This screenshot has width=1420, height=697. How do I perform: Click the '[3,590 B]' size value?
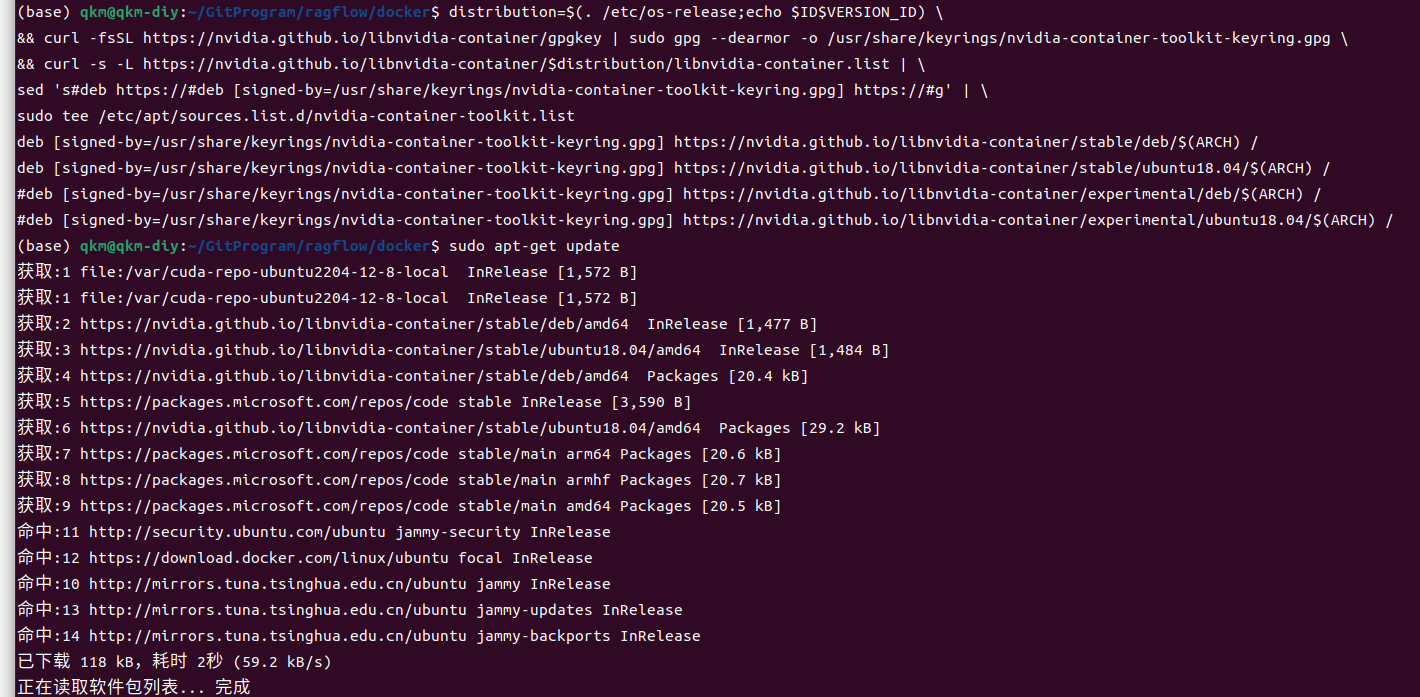click(x=651, y=402)
